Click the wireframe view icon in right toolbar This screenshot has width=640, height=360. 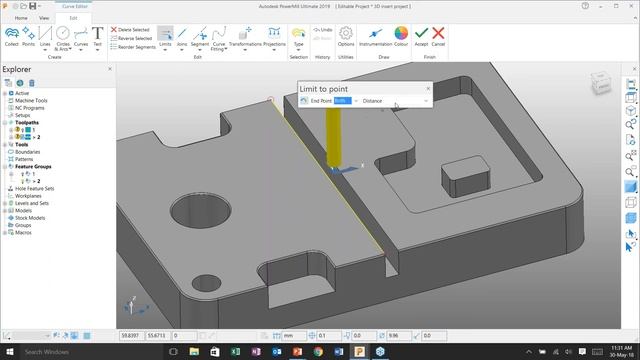631,203
